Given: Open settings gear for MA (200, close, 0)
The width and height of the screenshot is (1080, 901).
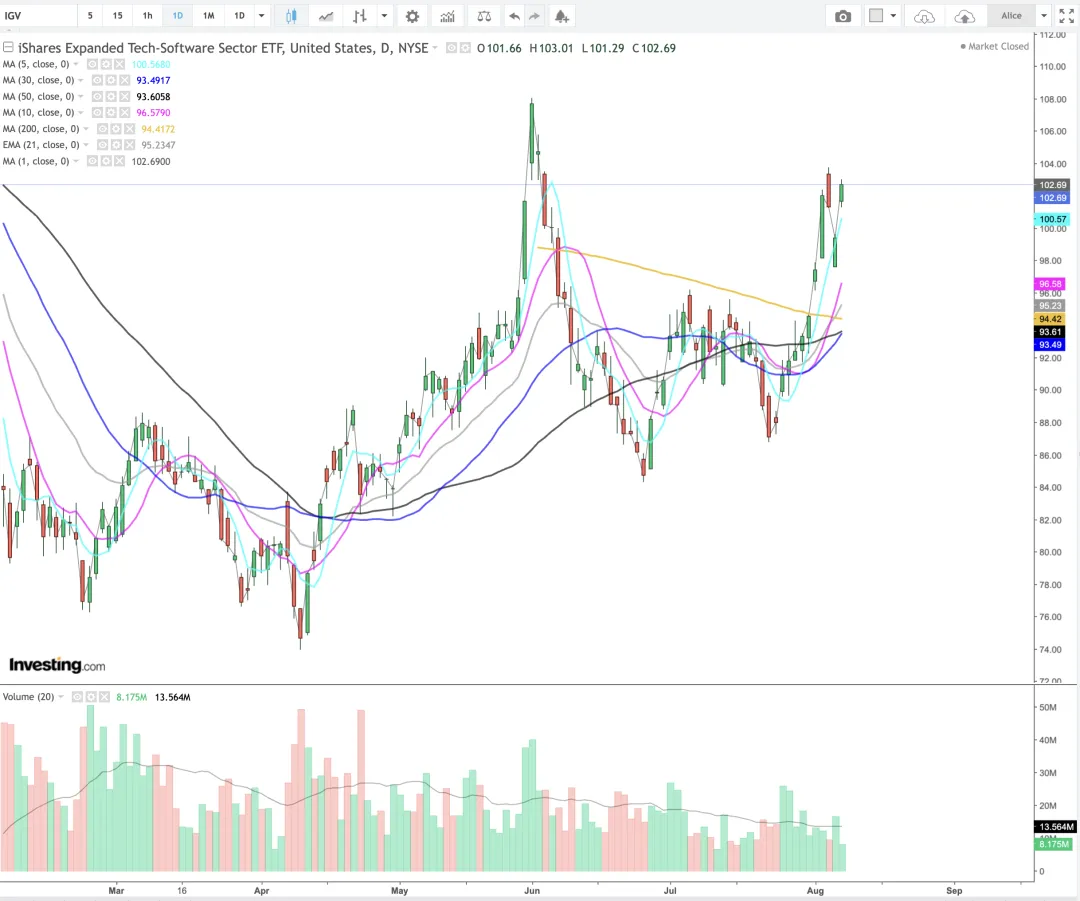Looking at the screenshot, I should coord(116,129).
